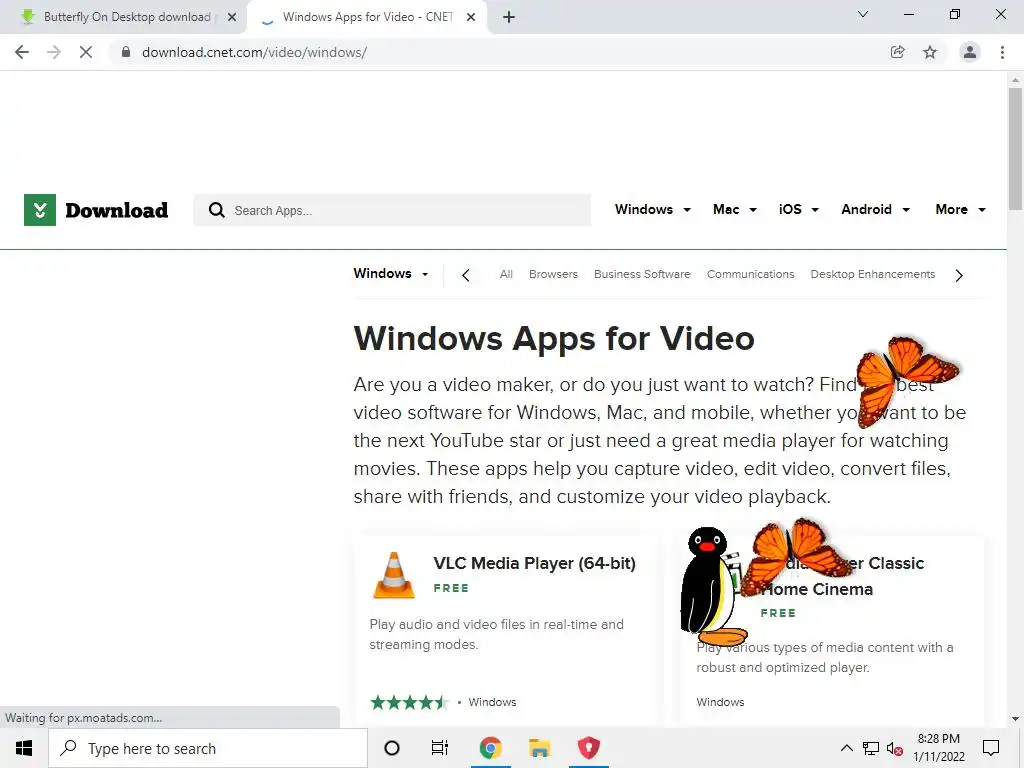The image size is (1024, 768).
Task: Focus the Search Apps input field
Action: click(x=392, y=210)
